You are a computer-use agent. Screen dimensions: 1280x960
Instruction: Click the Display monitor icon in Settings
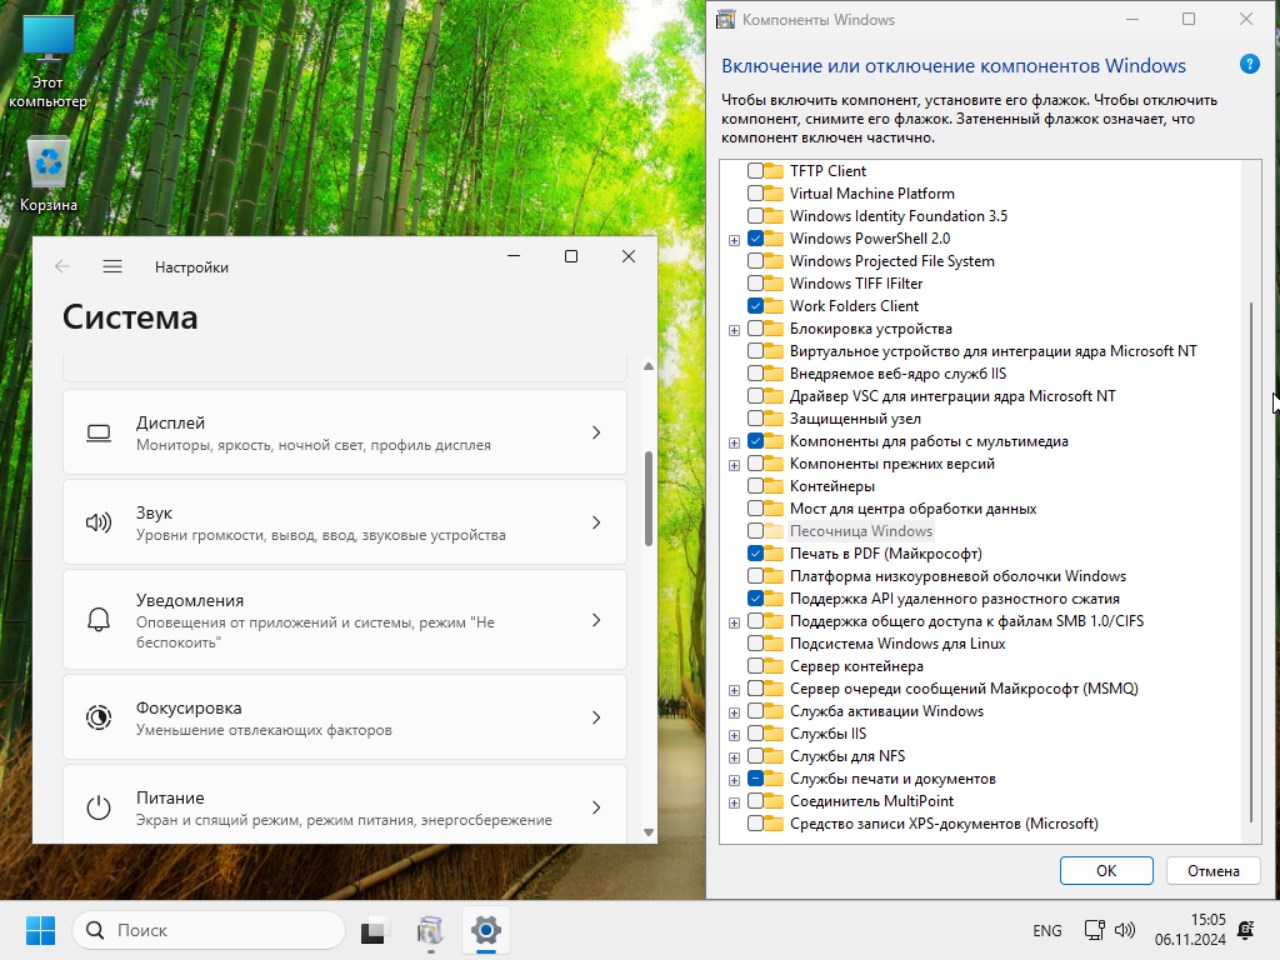pyautogui.click(x=99, y=433)
